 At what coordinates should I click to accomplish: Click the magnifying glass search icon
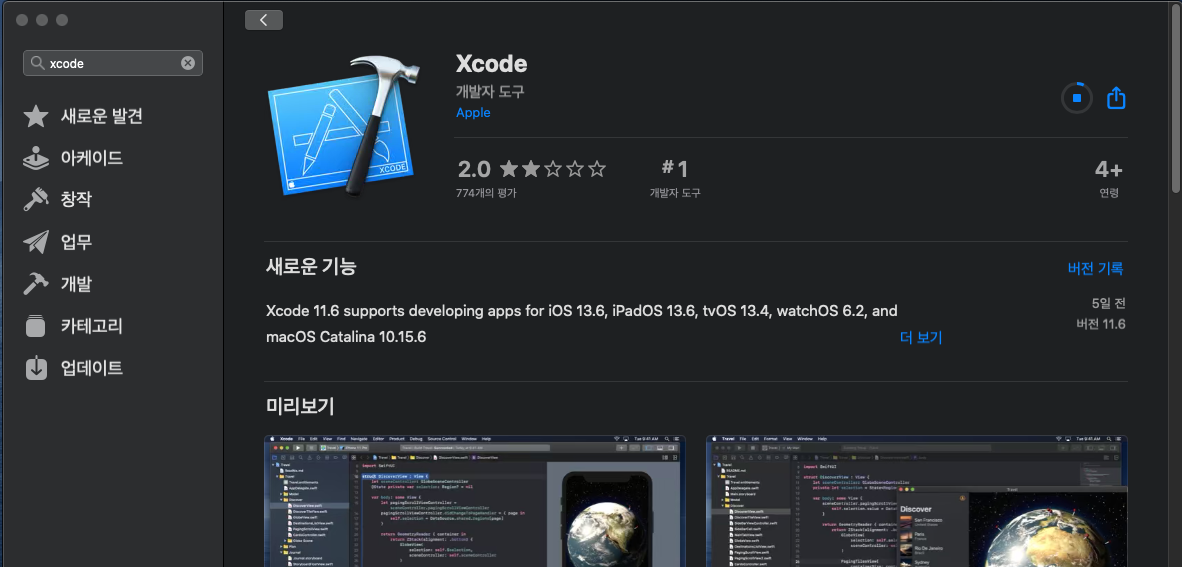(x=37, y=63)
